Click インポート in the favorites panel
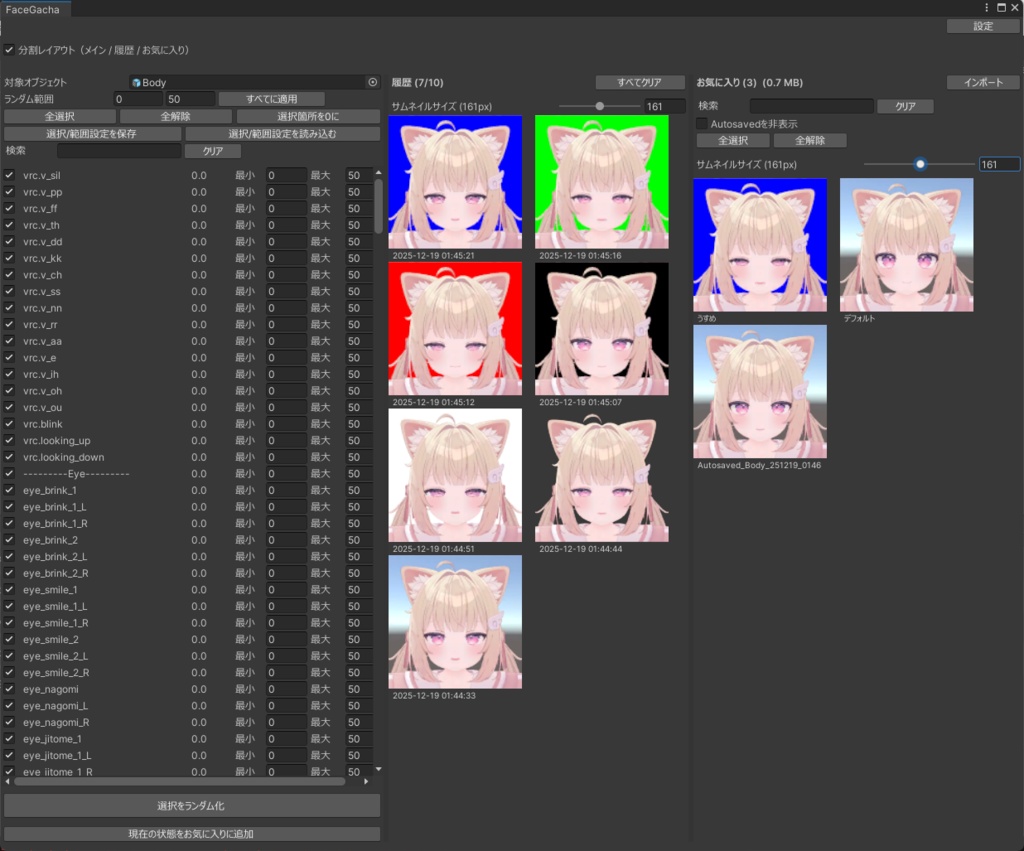 click(983, 82)
